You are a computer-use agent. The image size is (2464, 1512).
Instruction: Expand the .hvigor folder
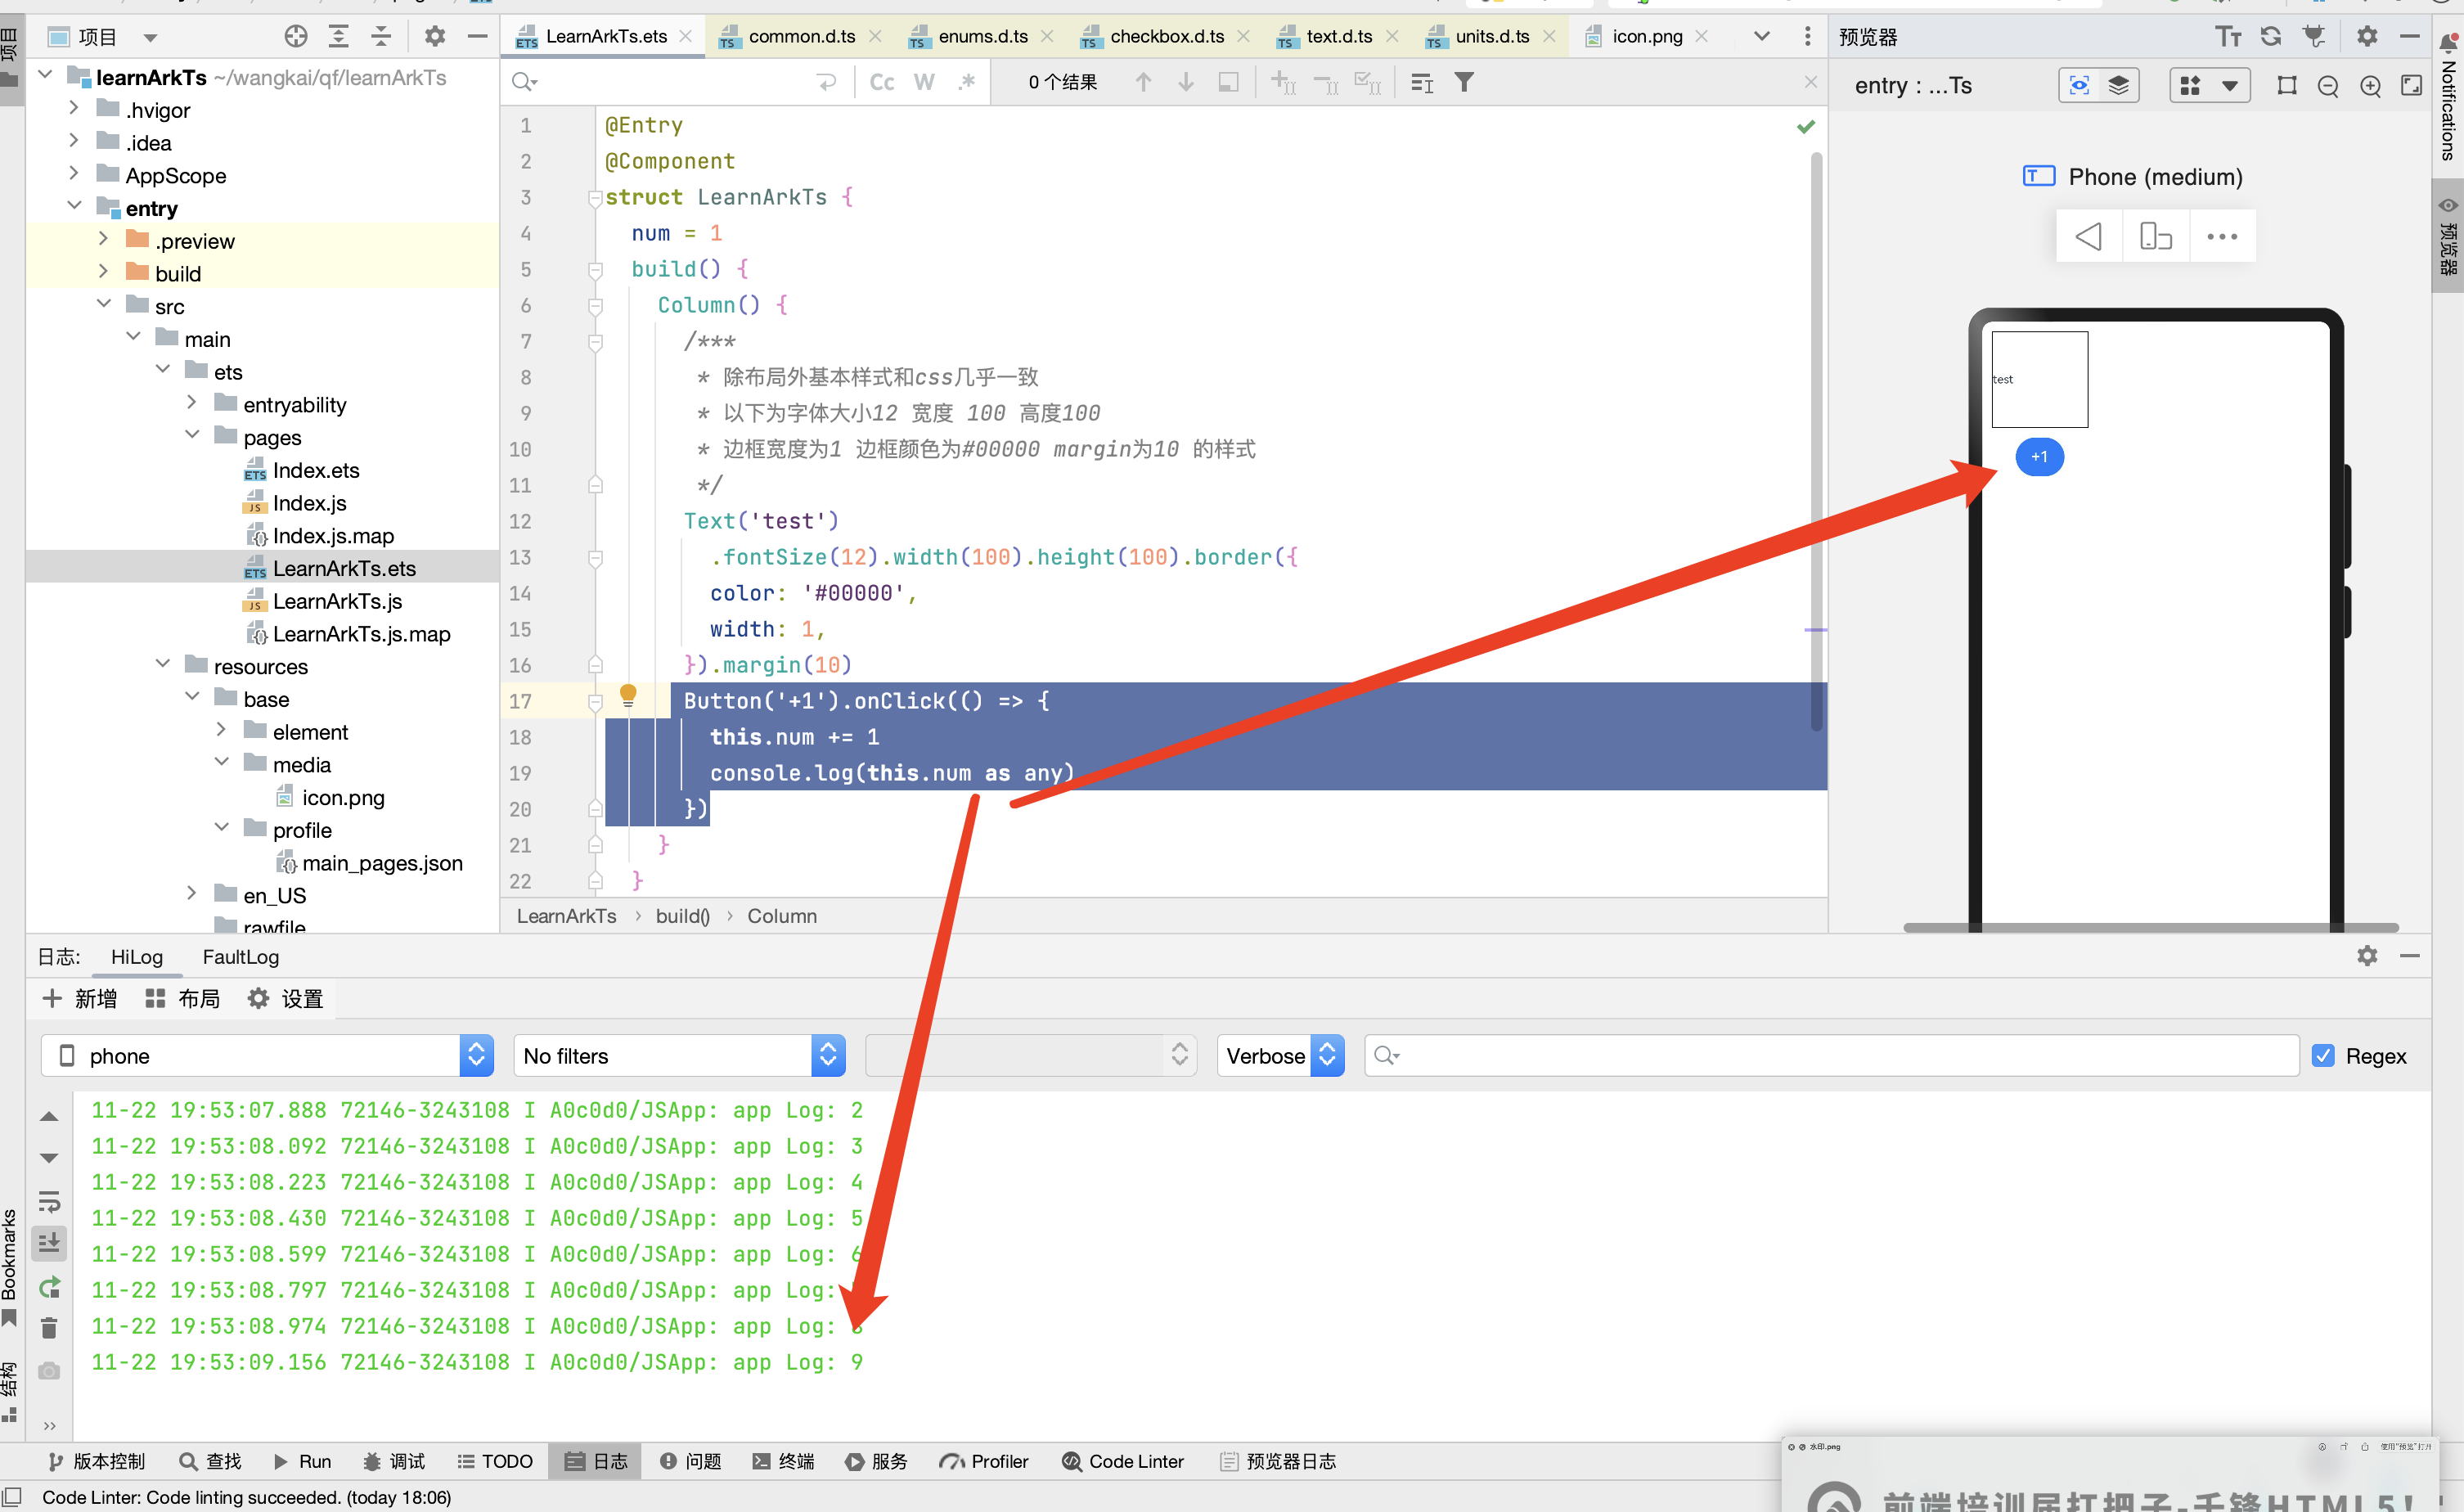click(73, 109)
